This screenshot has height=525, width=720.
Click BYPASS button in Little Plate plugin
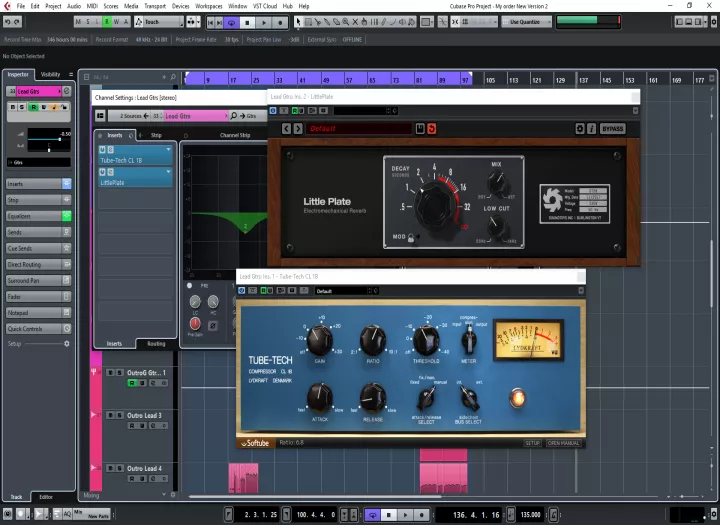613,129
